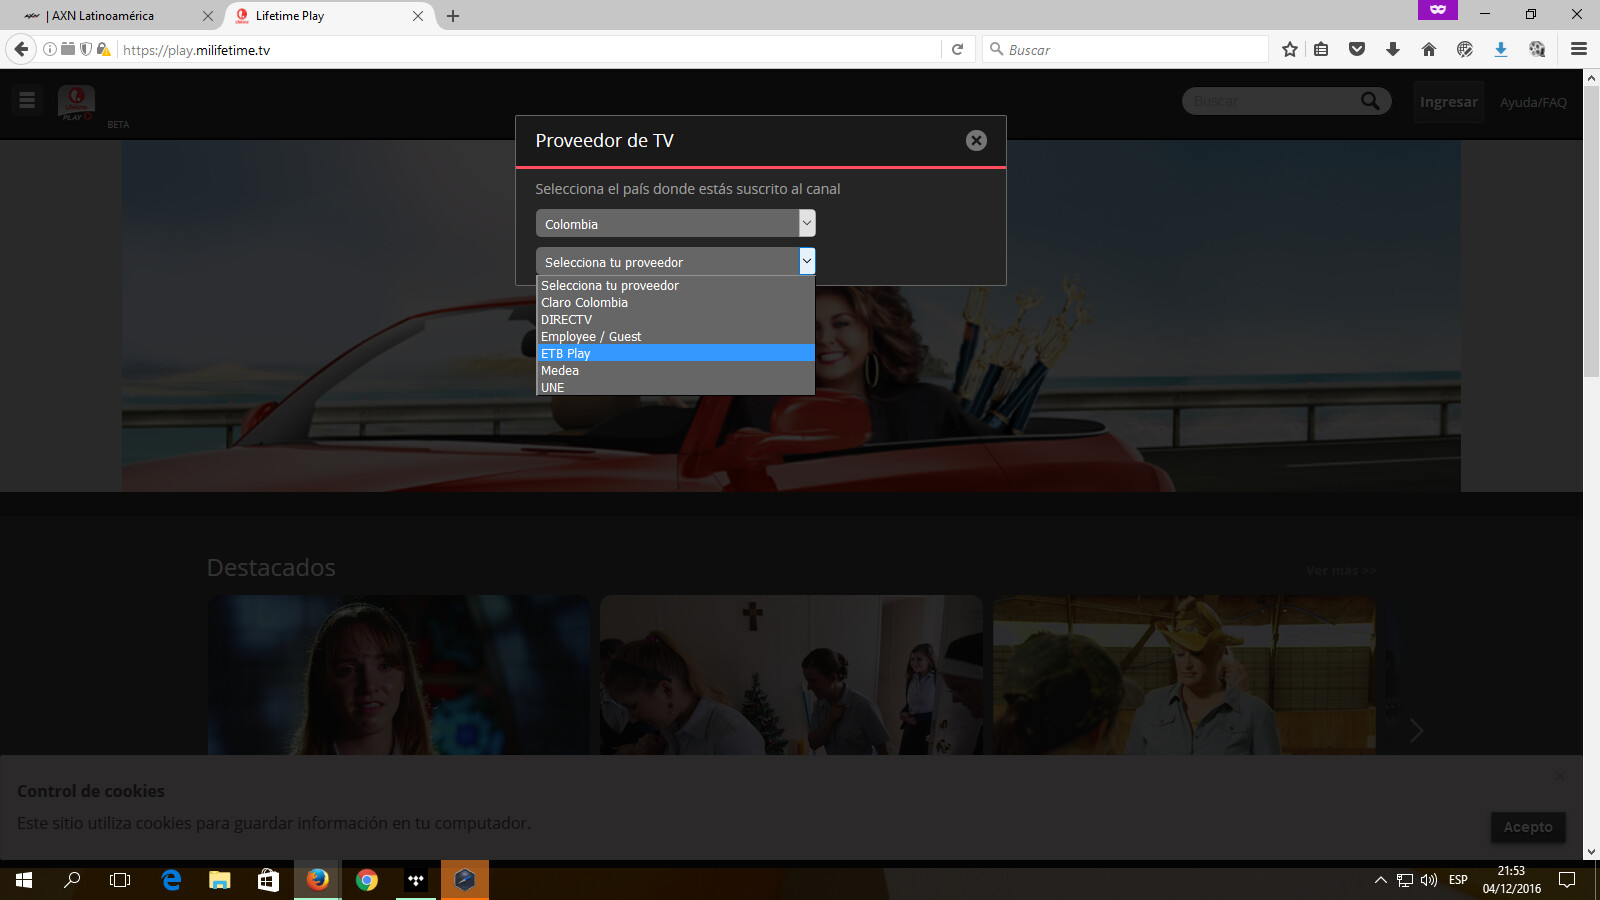Choose Medea from provider list
This screenshot has width=1600, height=900.
click(x=676, y=371)
